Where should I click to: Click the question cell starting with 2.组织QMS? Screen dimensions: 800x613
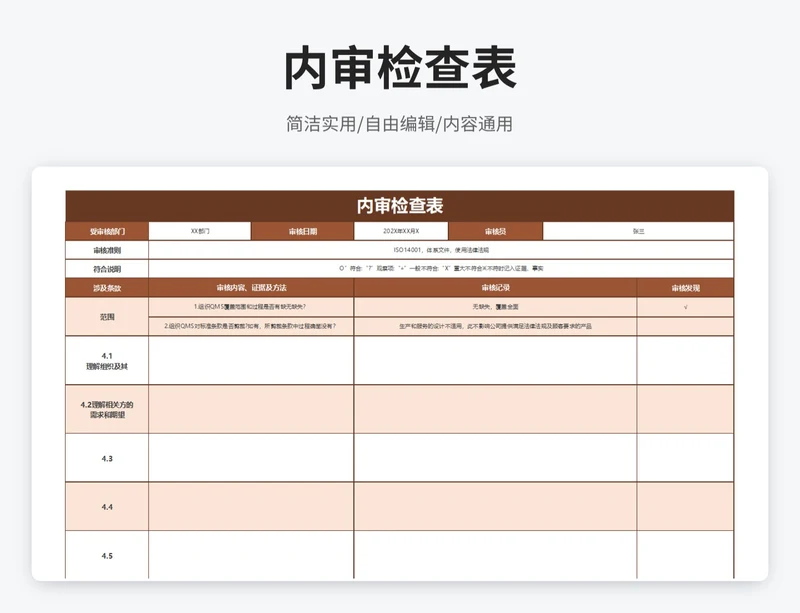pyautogui.click(x=251, y=326)
